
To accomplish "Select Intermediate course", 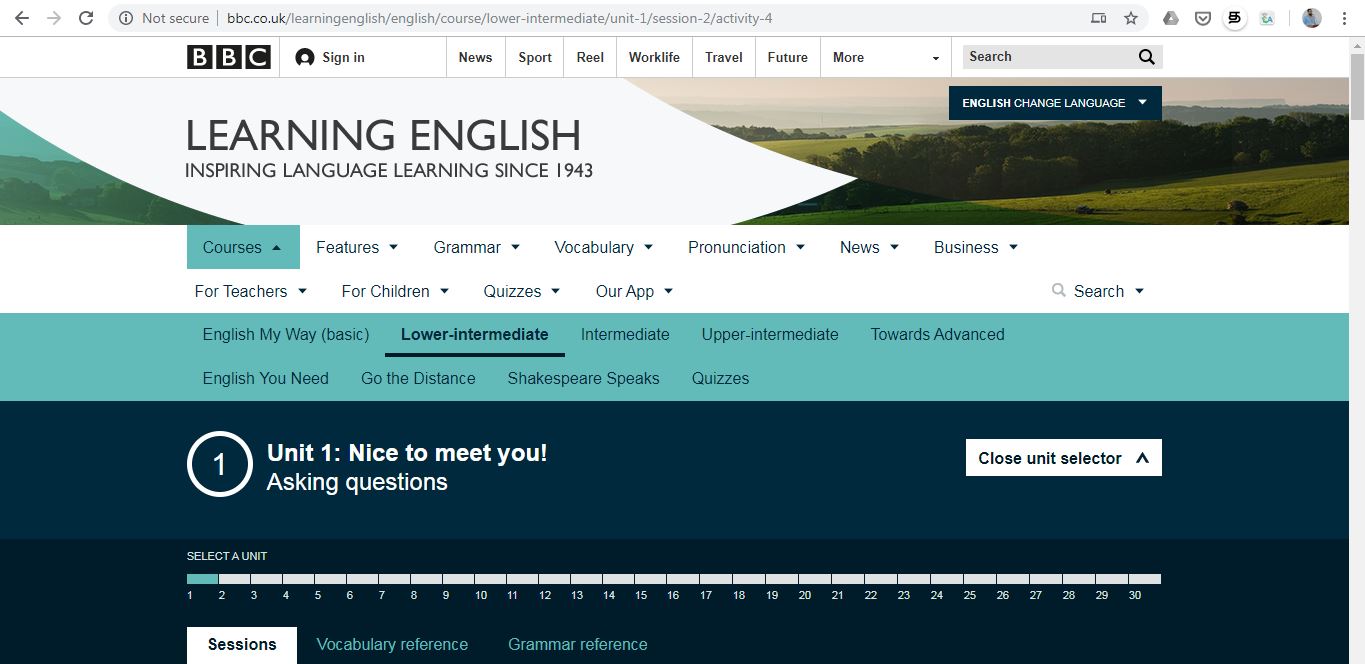I will coord(625,334).
